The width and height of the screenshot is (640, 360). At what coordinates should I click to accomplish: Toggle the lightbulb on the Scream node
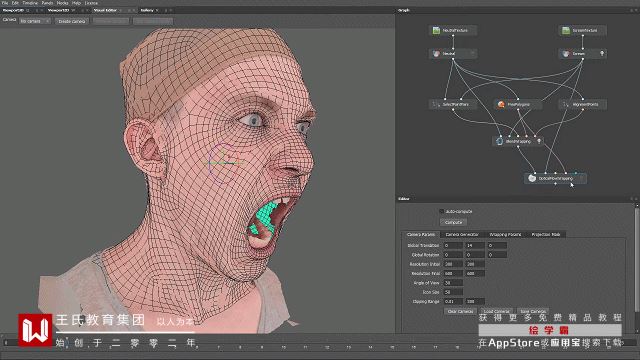pos(602,53)
